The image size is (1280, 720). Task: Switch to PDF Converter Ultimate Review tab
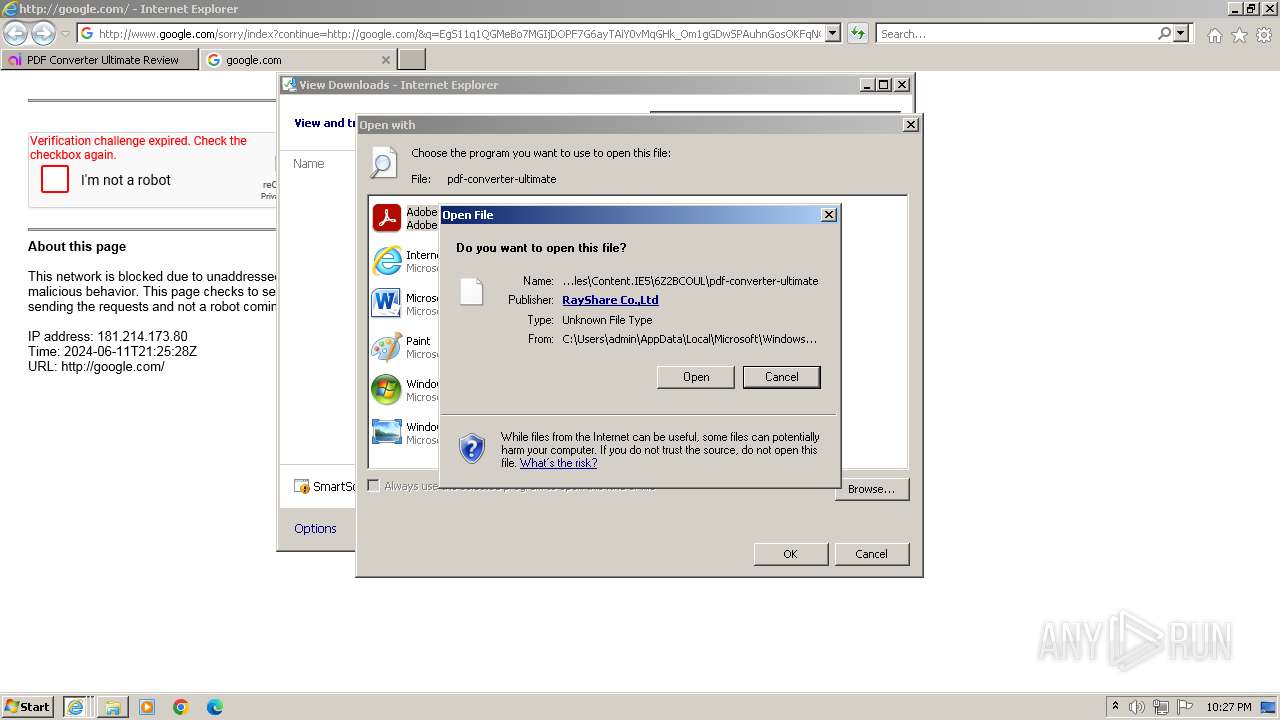click(x=100, y=60)
